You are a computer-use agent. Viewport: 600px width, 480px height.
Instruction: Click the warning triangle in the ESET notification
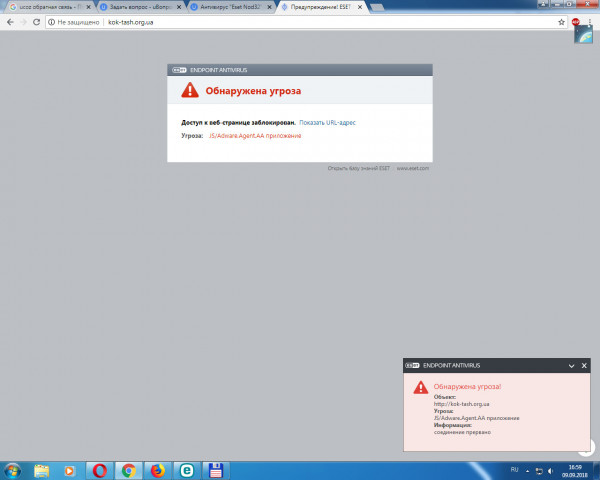coord(421,387)
